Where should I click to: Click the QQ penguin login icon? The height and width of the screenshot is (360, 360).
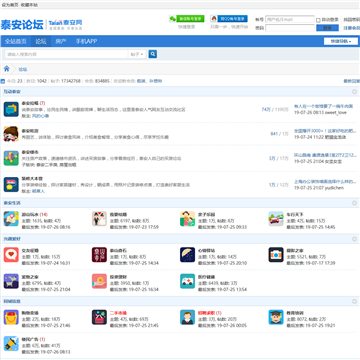point(214,18)
